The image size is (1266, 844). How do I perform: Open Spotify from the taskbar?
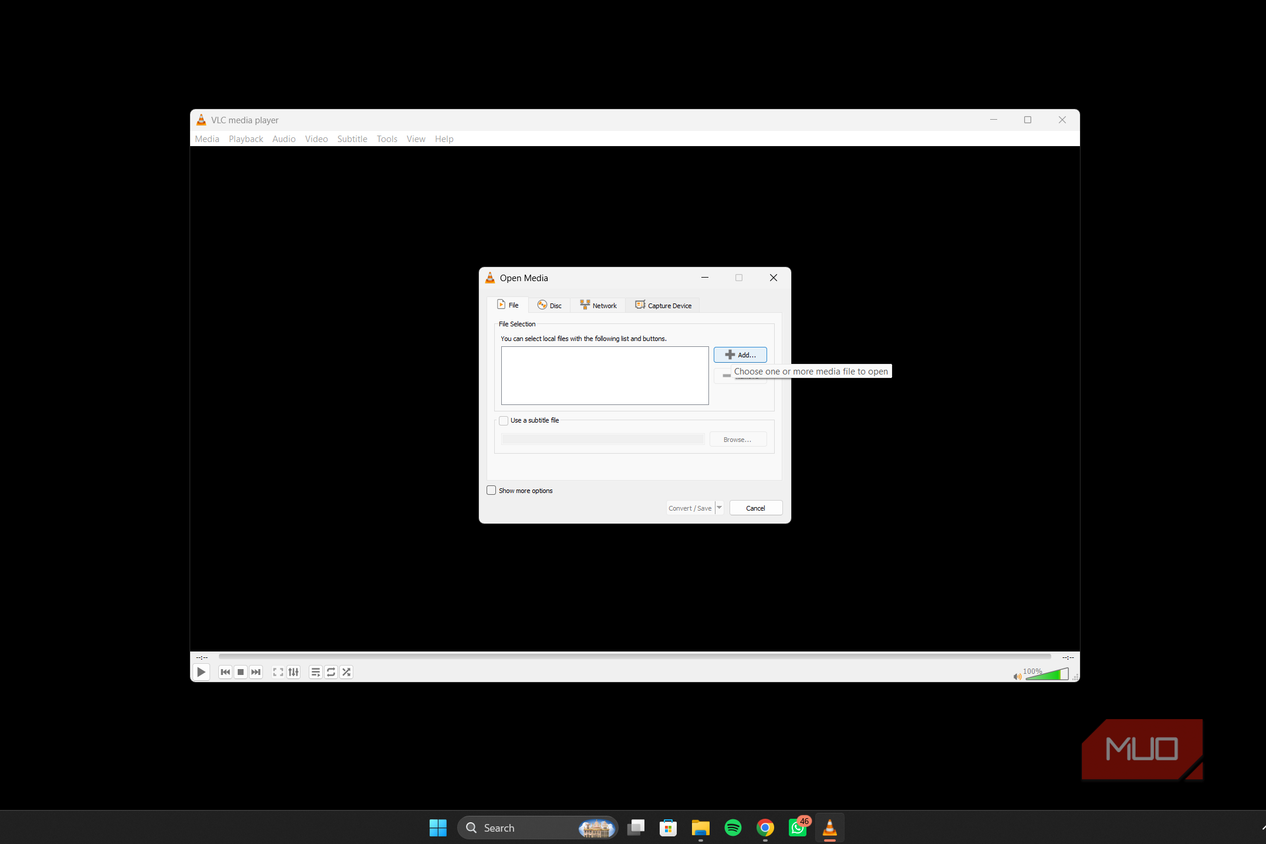pyautogui.click(x=733, y=827)
